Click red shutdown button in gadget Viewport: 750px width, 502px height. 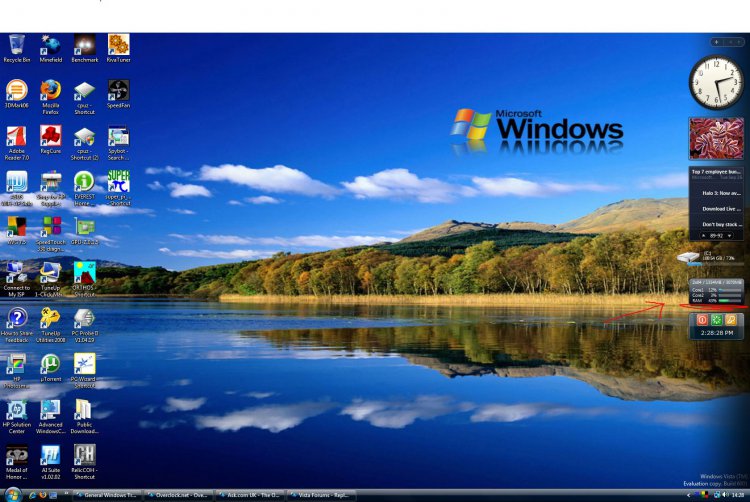point(702,320)
